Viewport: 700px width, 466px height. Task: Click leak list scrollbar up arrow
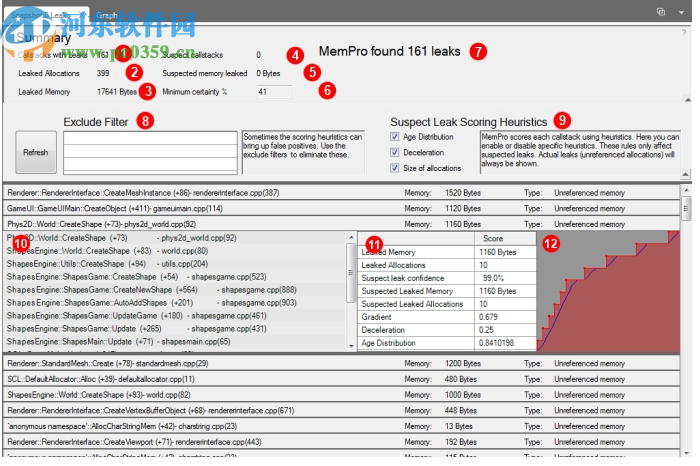[687, 191]
